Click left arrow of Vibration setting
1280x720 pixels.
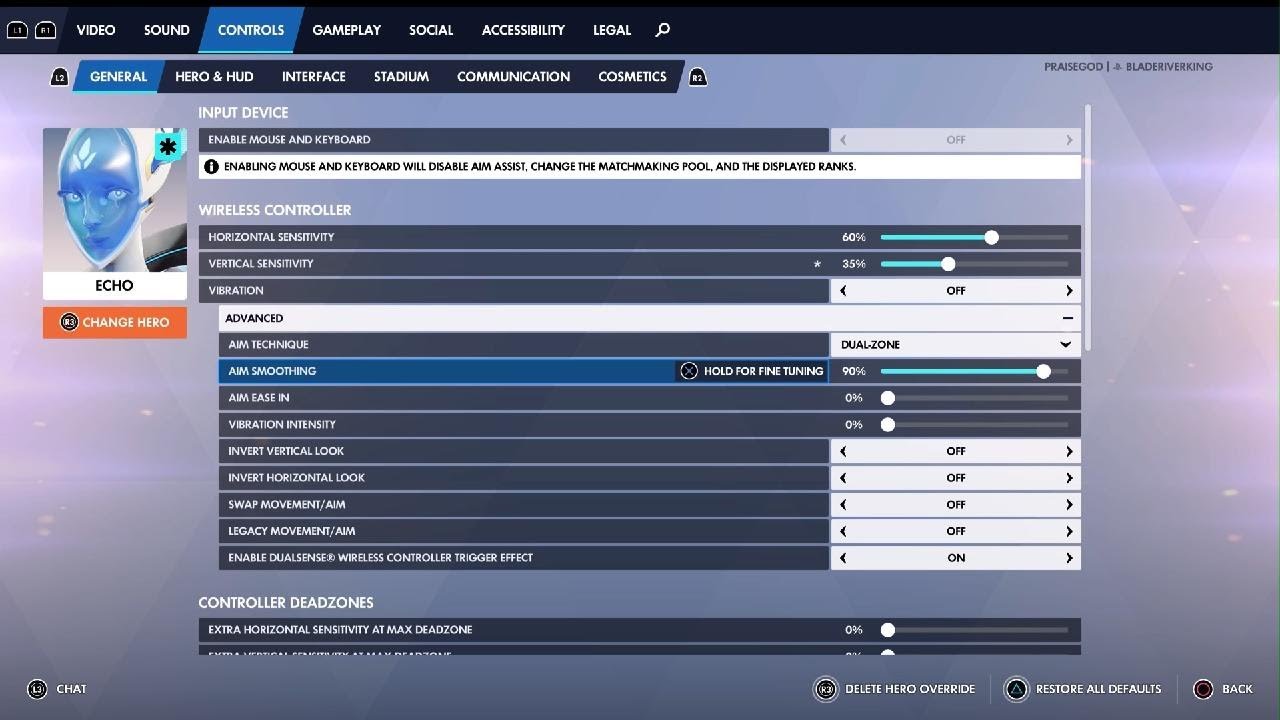[x=843, y=291]
